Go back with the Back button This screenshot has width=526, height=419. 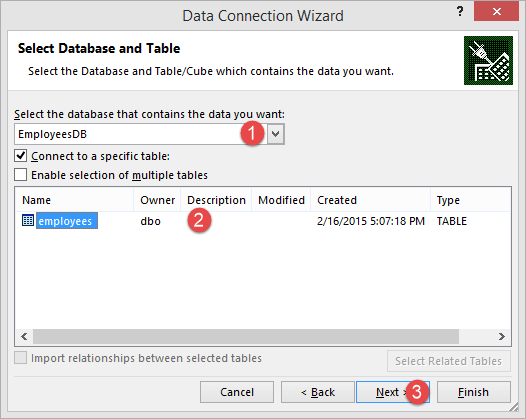(318, 392)
